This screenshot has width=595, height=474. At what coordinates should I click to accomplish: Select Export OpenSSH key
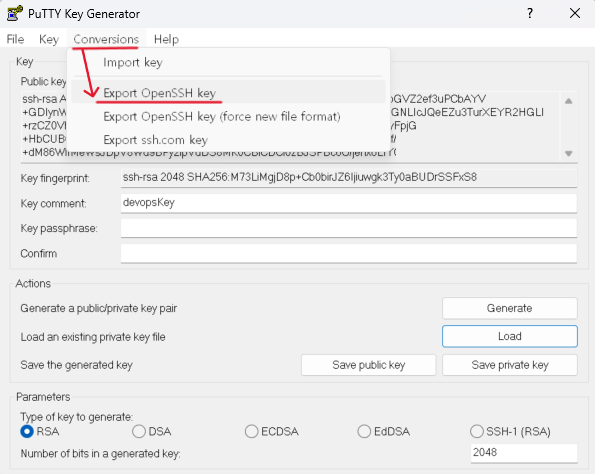pyautogui.click(x=228, y=93)
